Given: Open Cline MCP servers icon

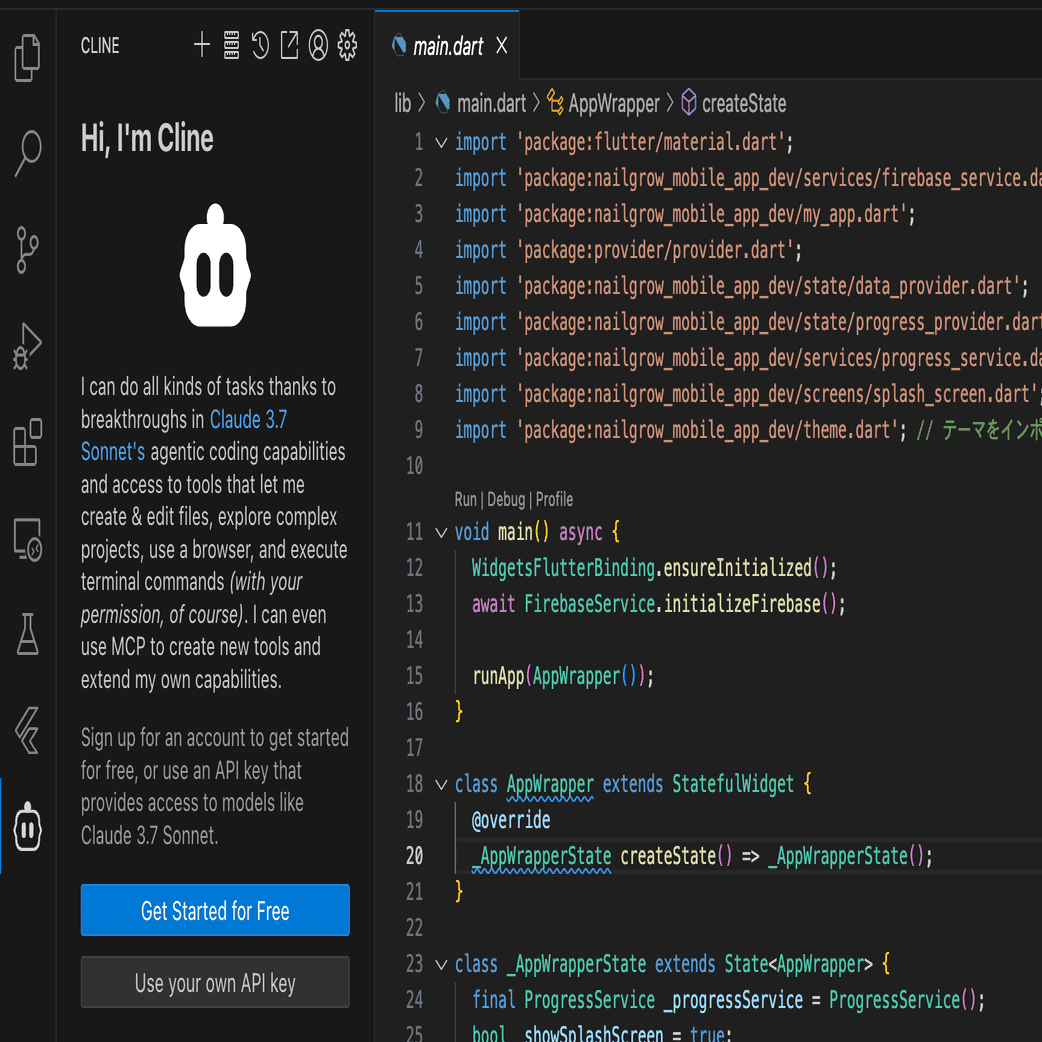Looking at the screenshot, I should coord(231,45).
